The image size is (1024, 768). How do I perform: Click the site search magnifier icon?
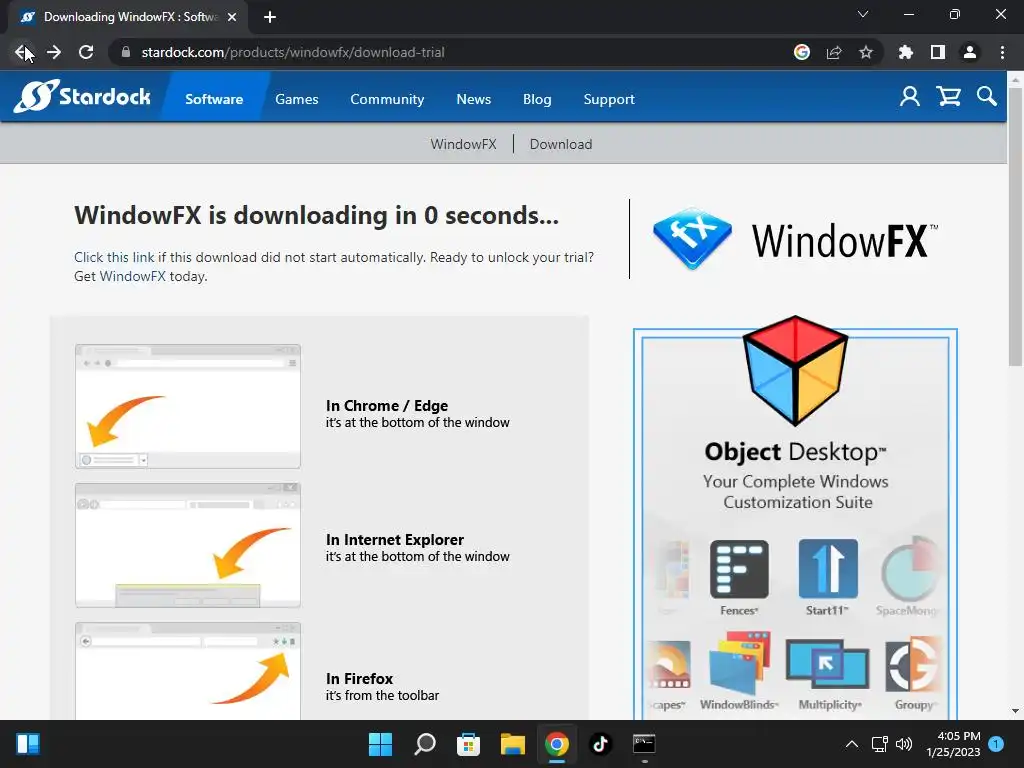[x=986, y=97]
